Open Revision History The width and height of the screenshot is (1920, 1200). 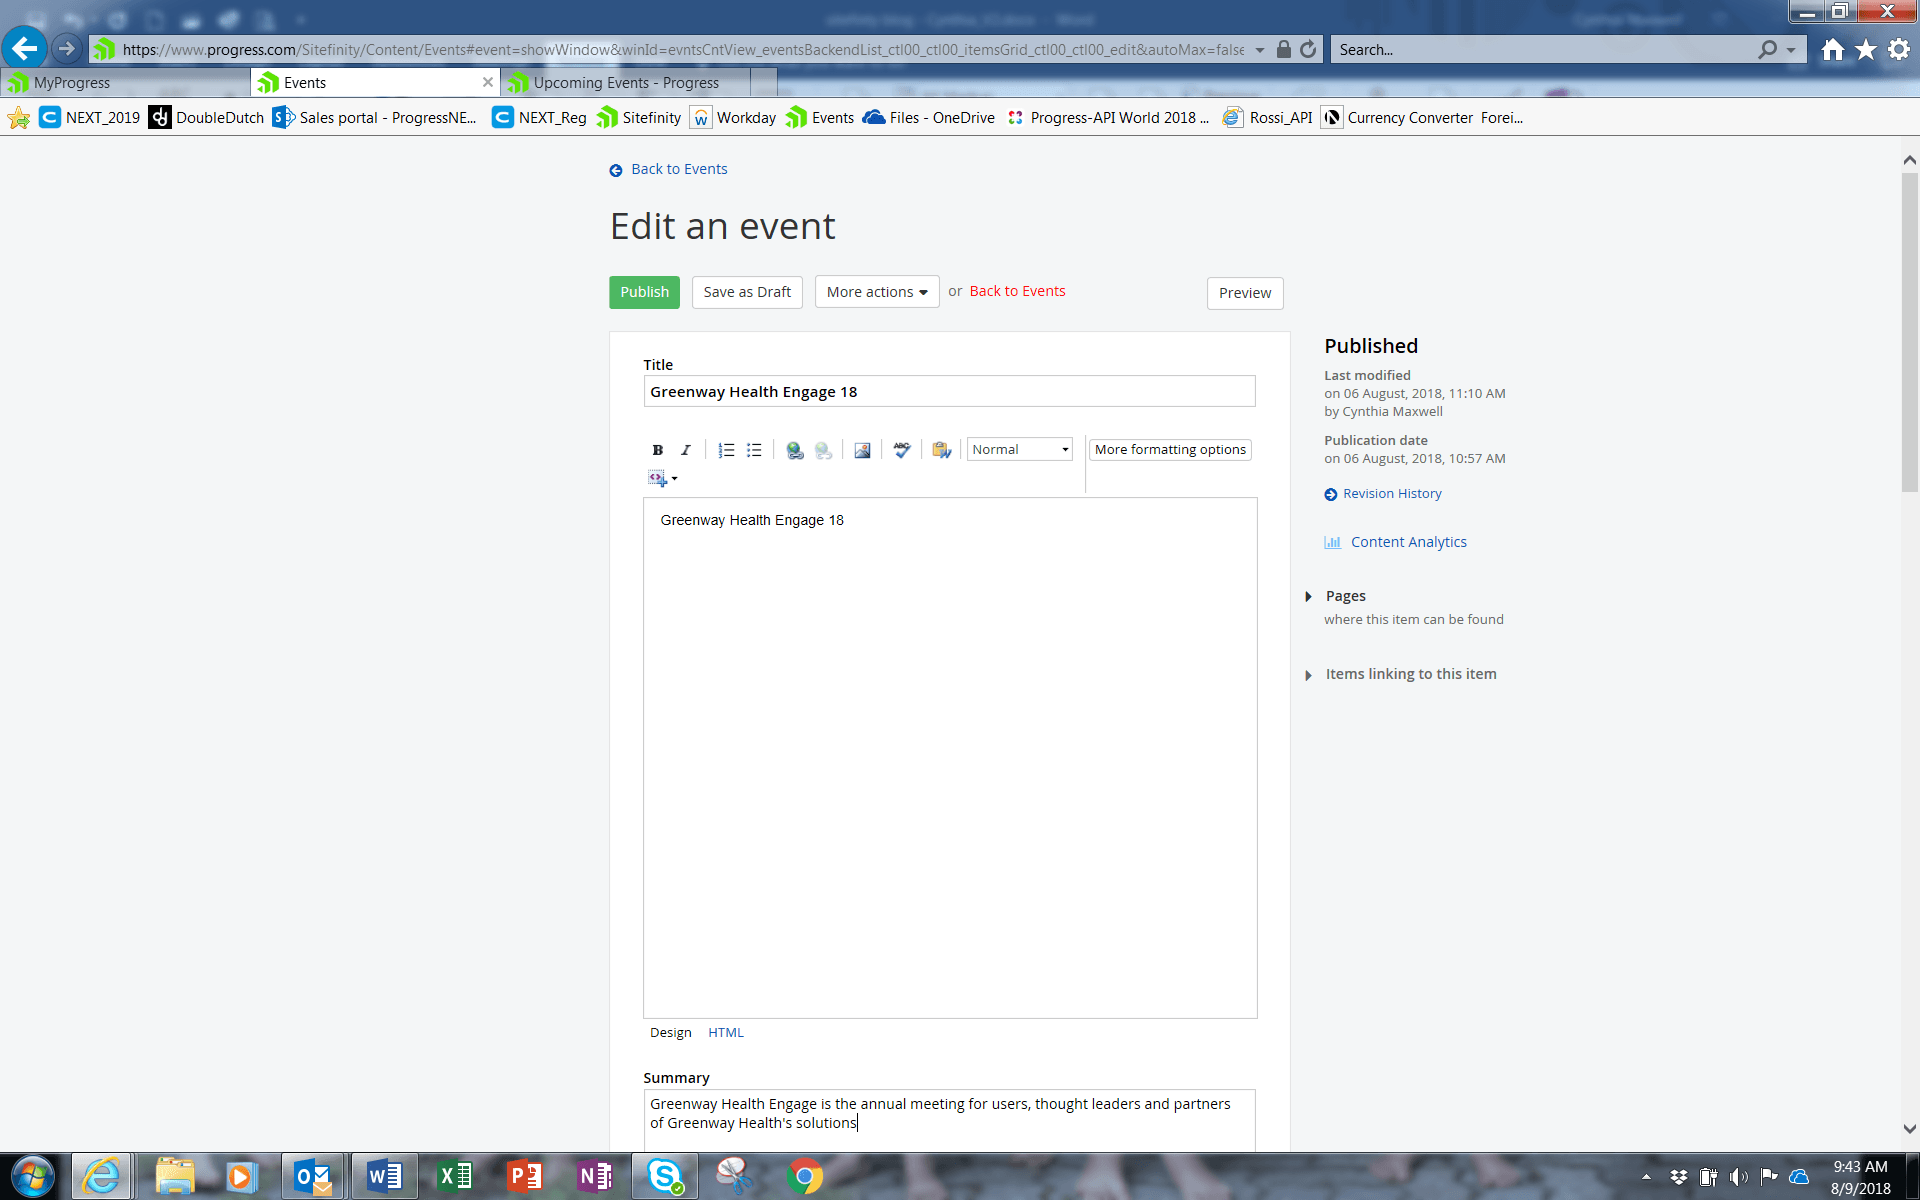coord(1392,494)
